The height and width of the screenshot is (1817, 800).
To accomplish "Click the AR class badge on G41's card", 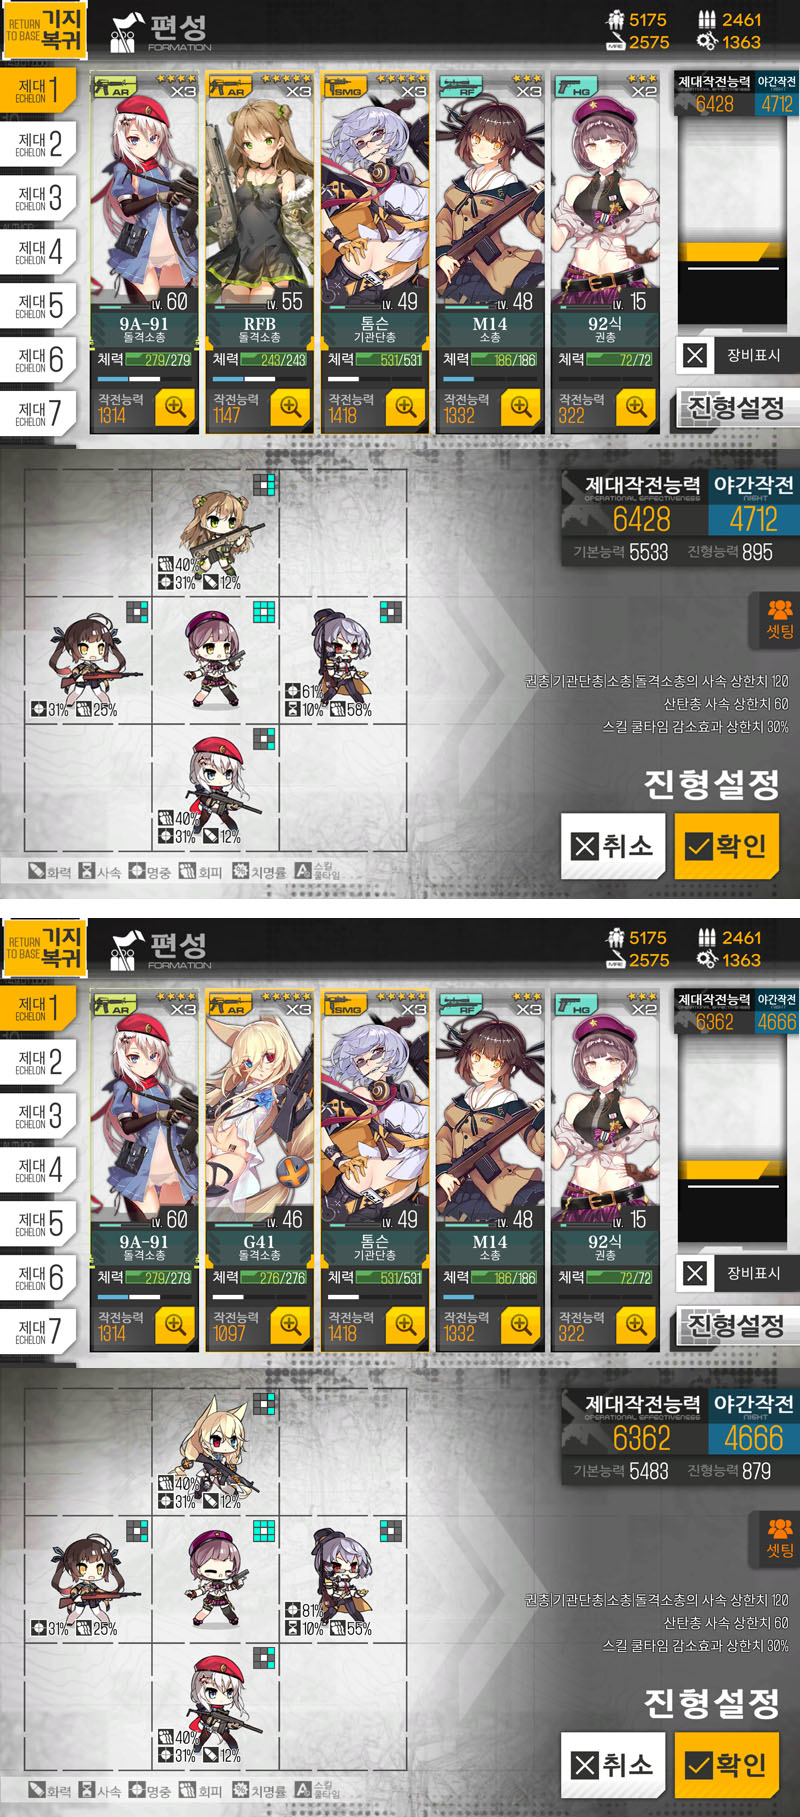I will pos(230,1004).
